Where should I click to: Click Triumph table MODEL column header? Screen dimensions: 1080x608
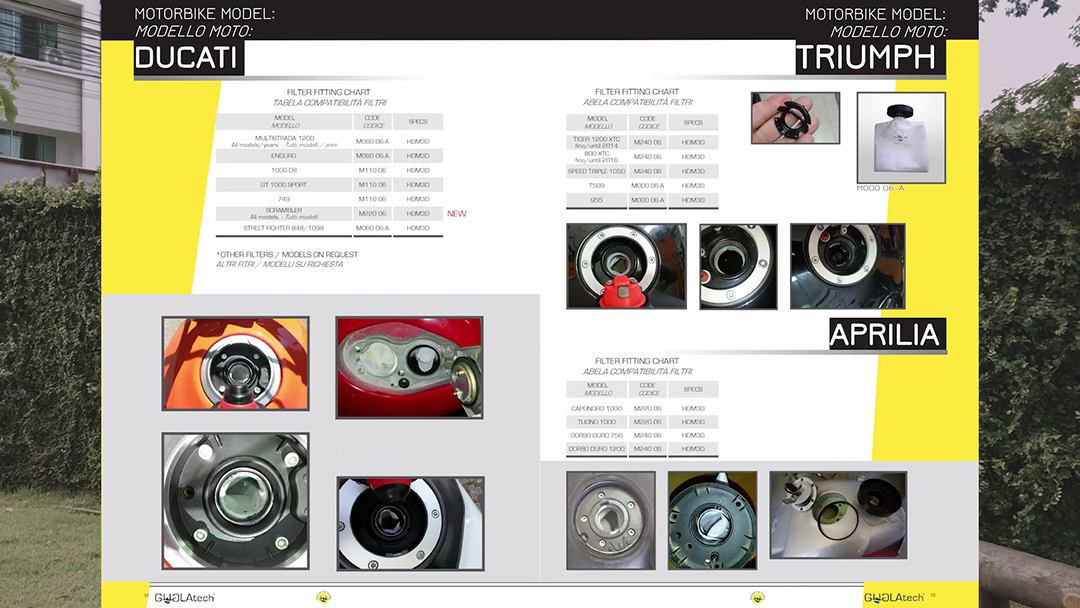[596, 123]
